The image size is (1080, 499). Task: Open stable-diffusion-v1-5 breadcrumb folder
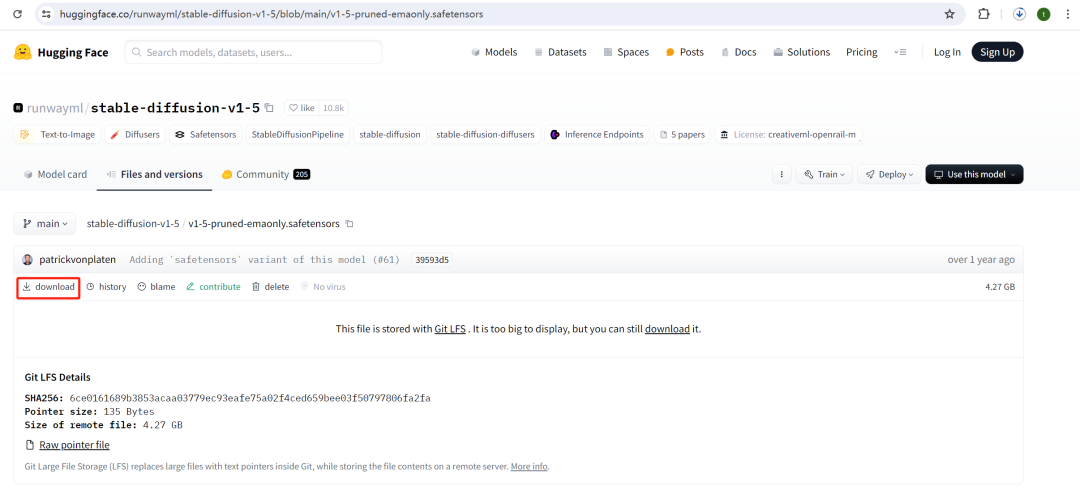(133, 223)
